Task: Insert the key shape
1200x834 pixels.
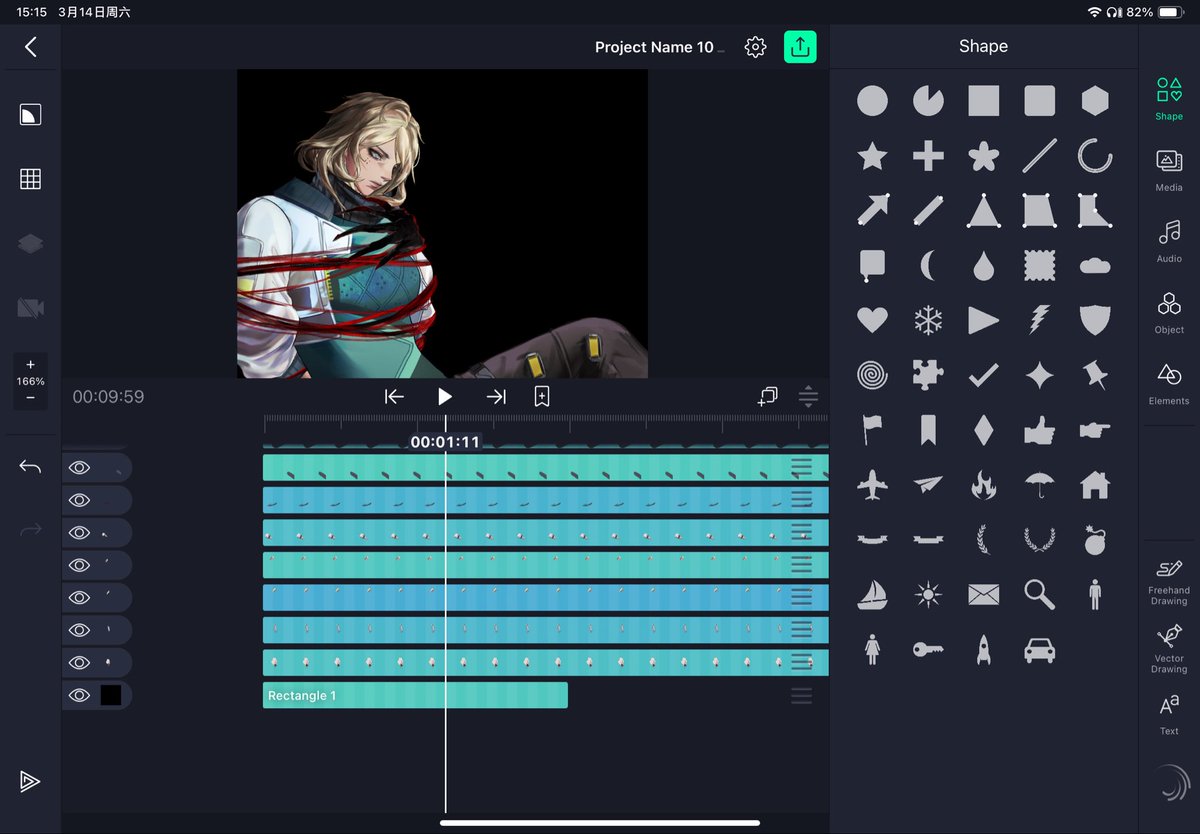Action: (x=928, y=650)
